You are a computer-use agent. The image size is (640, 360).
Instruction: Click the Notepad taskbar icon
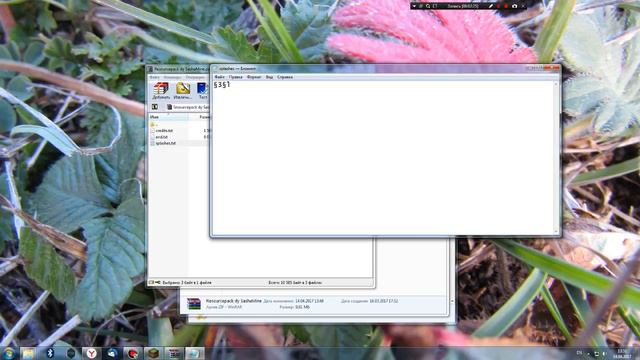click(x=195, y=353)
